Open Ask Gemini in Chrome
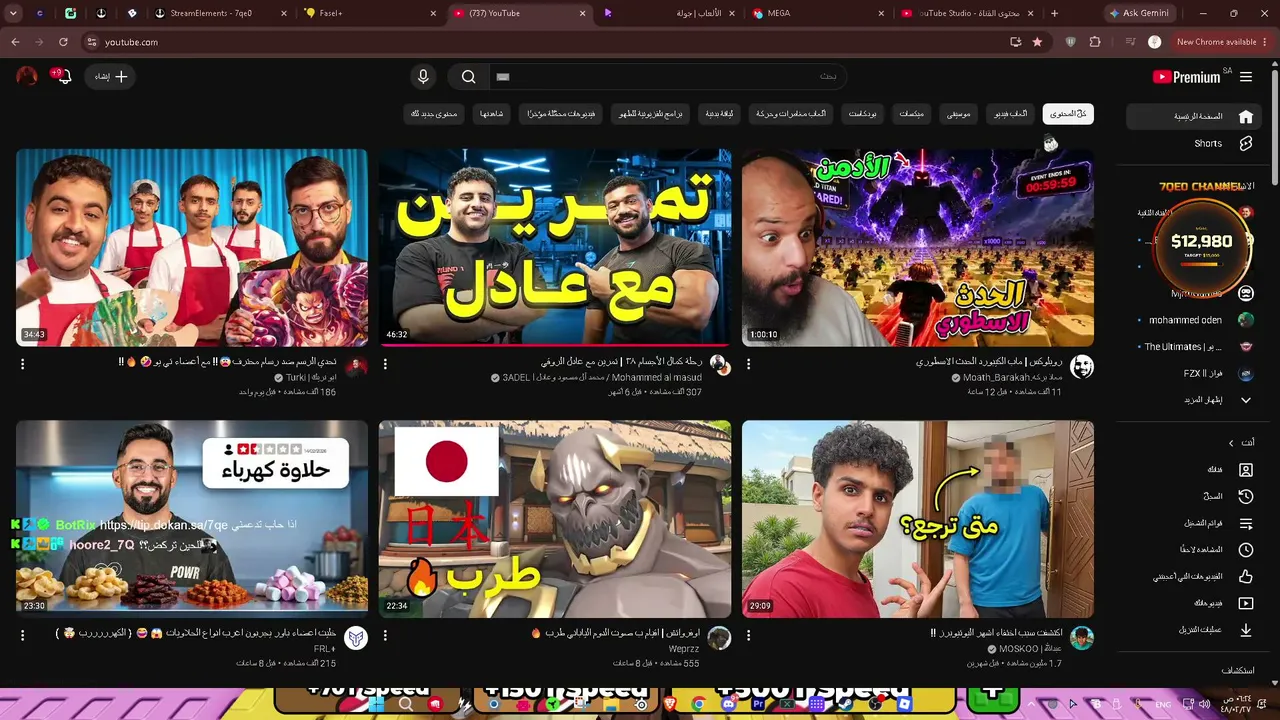This screenshot has height=720, width=1280. pos(1138,13)
